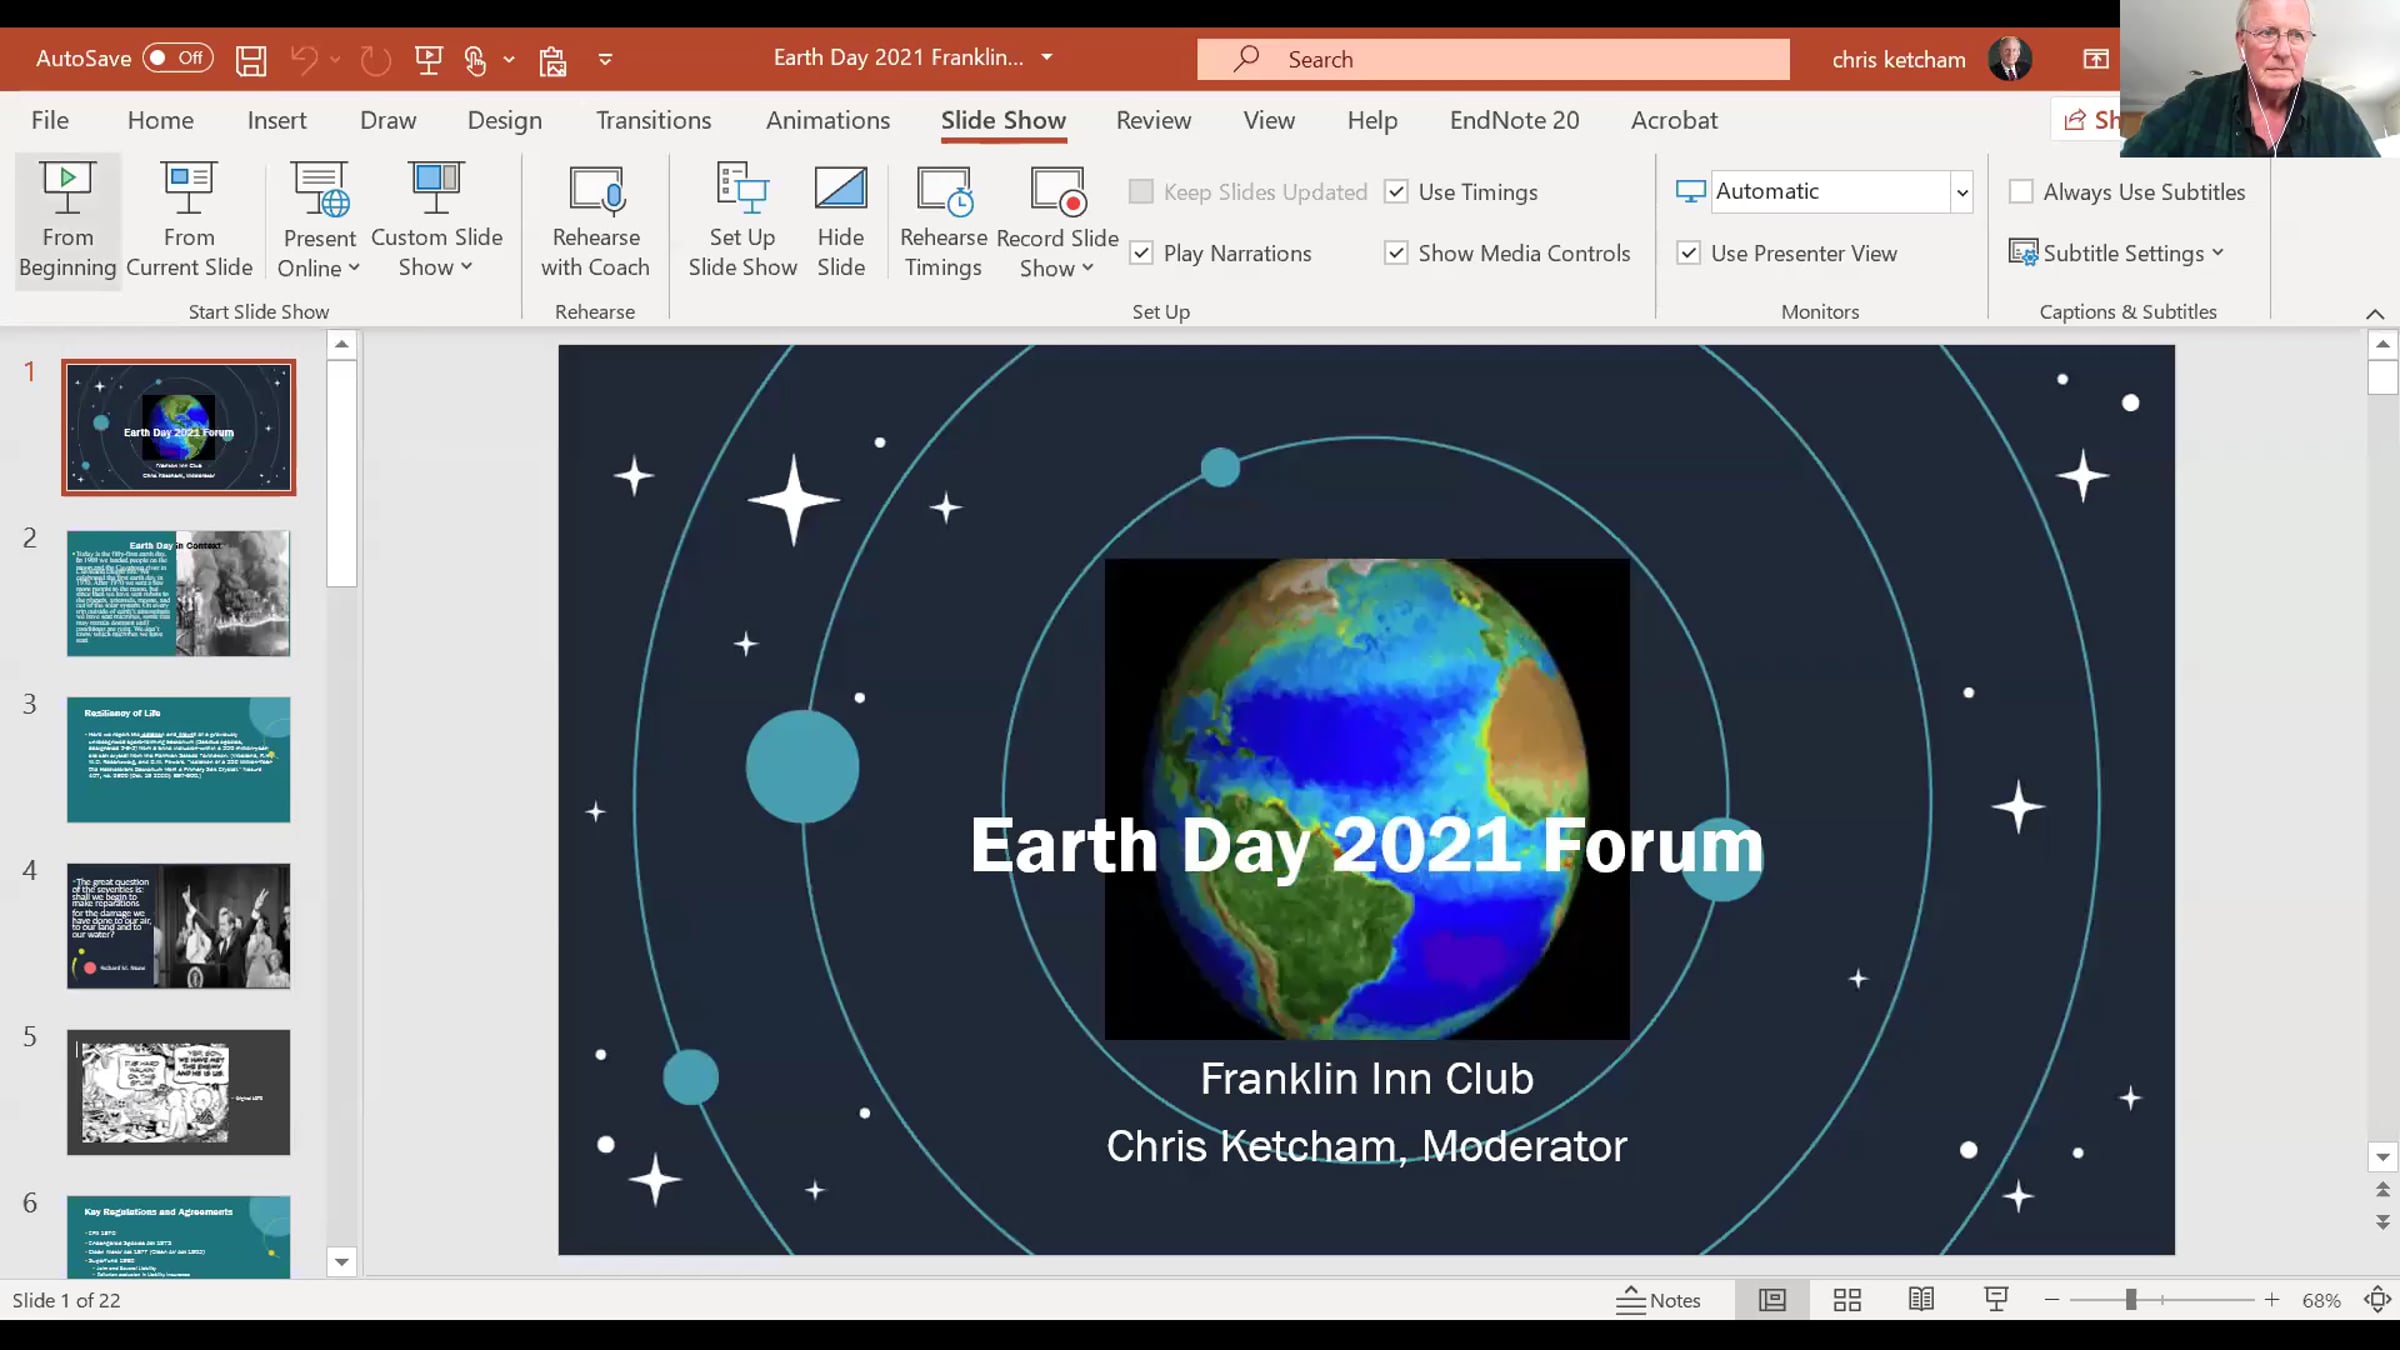Click Rehearse with Coach
Viewport: 2400px width, 1350px height.
(x=596, y=221)
